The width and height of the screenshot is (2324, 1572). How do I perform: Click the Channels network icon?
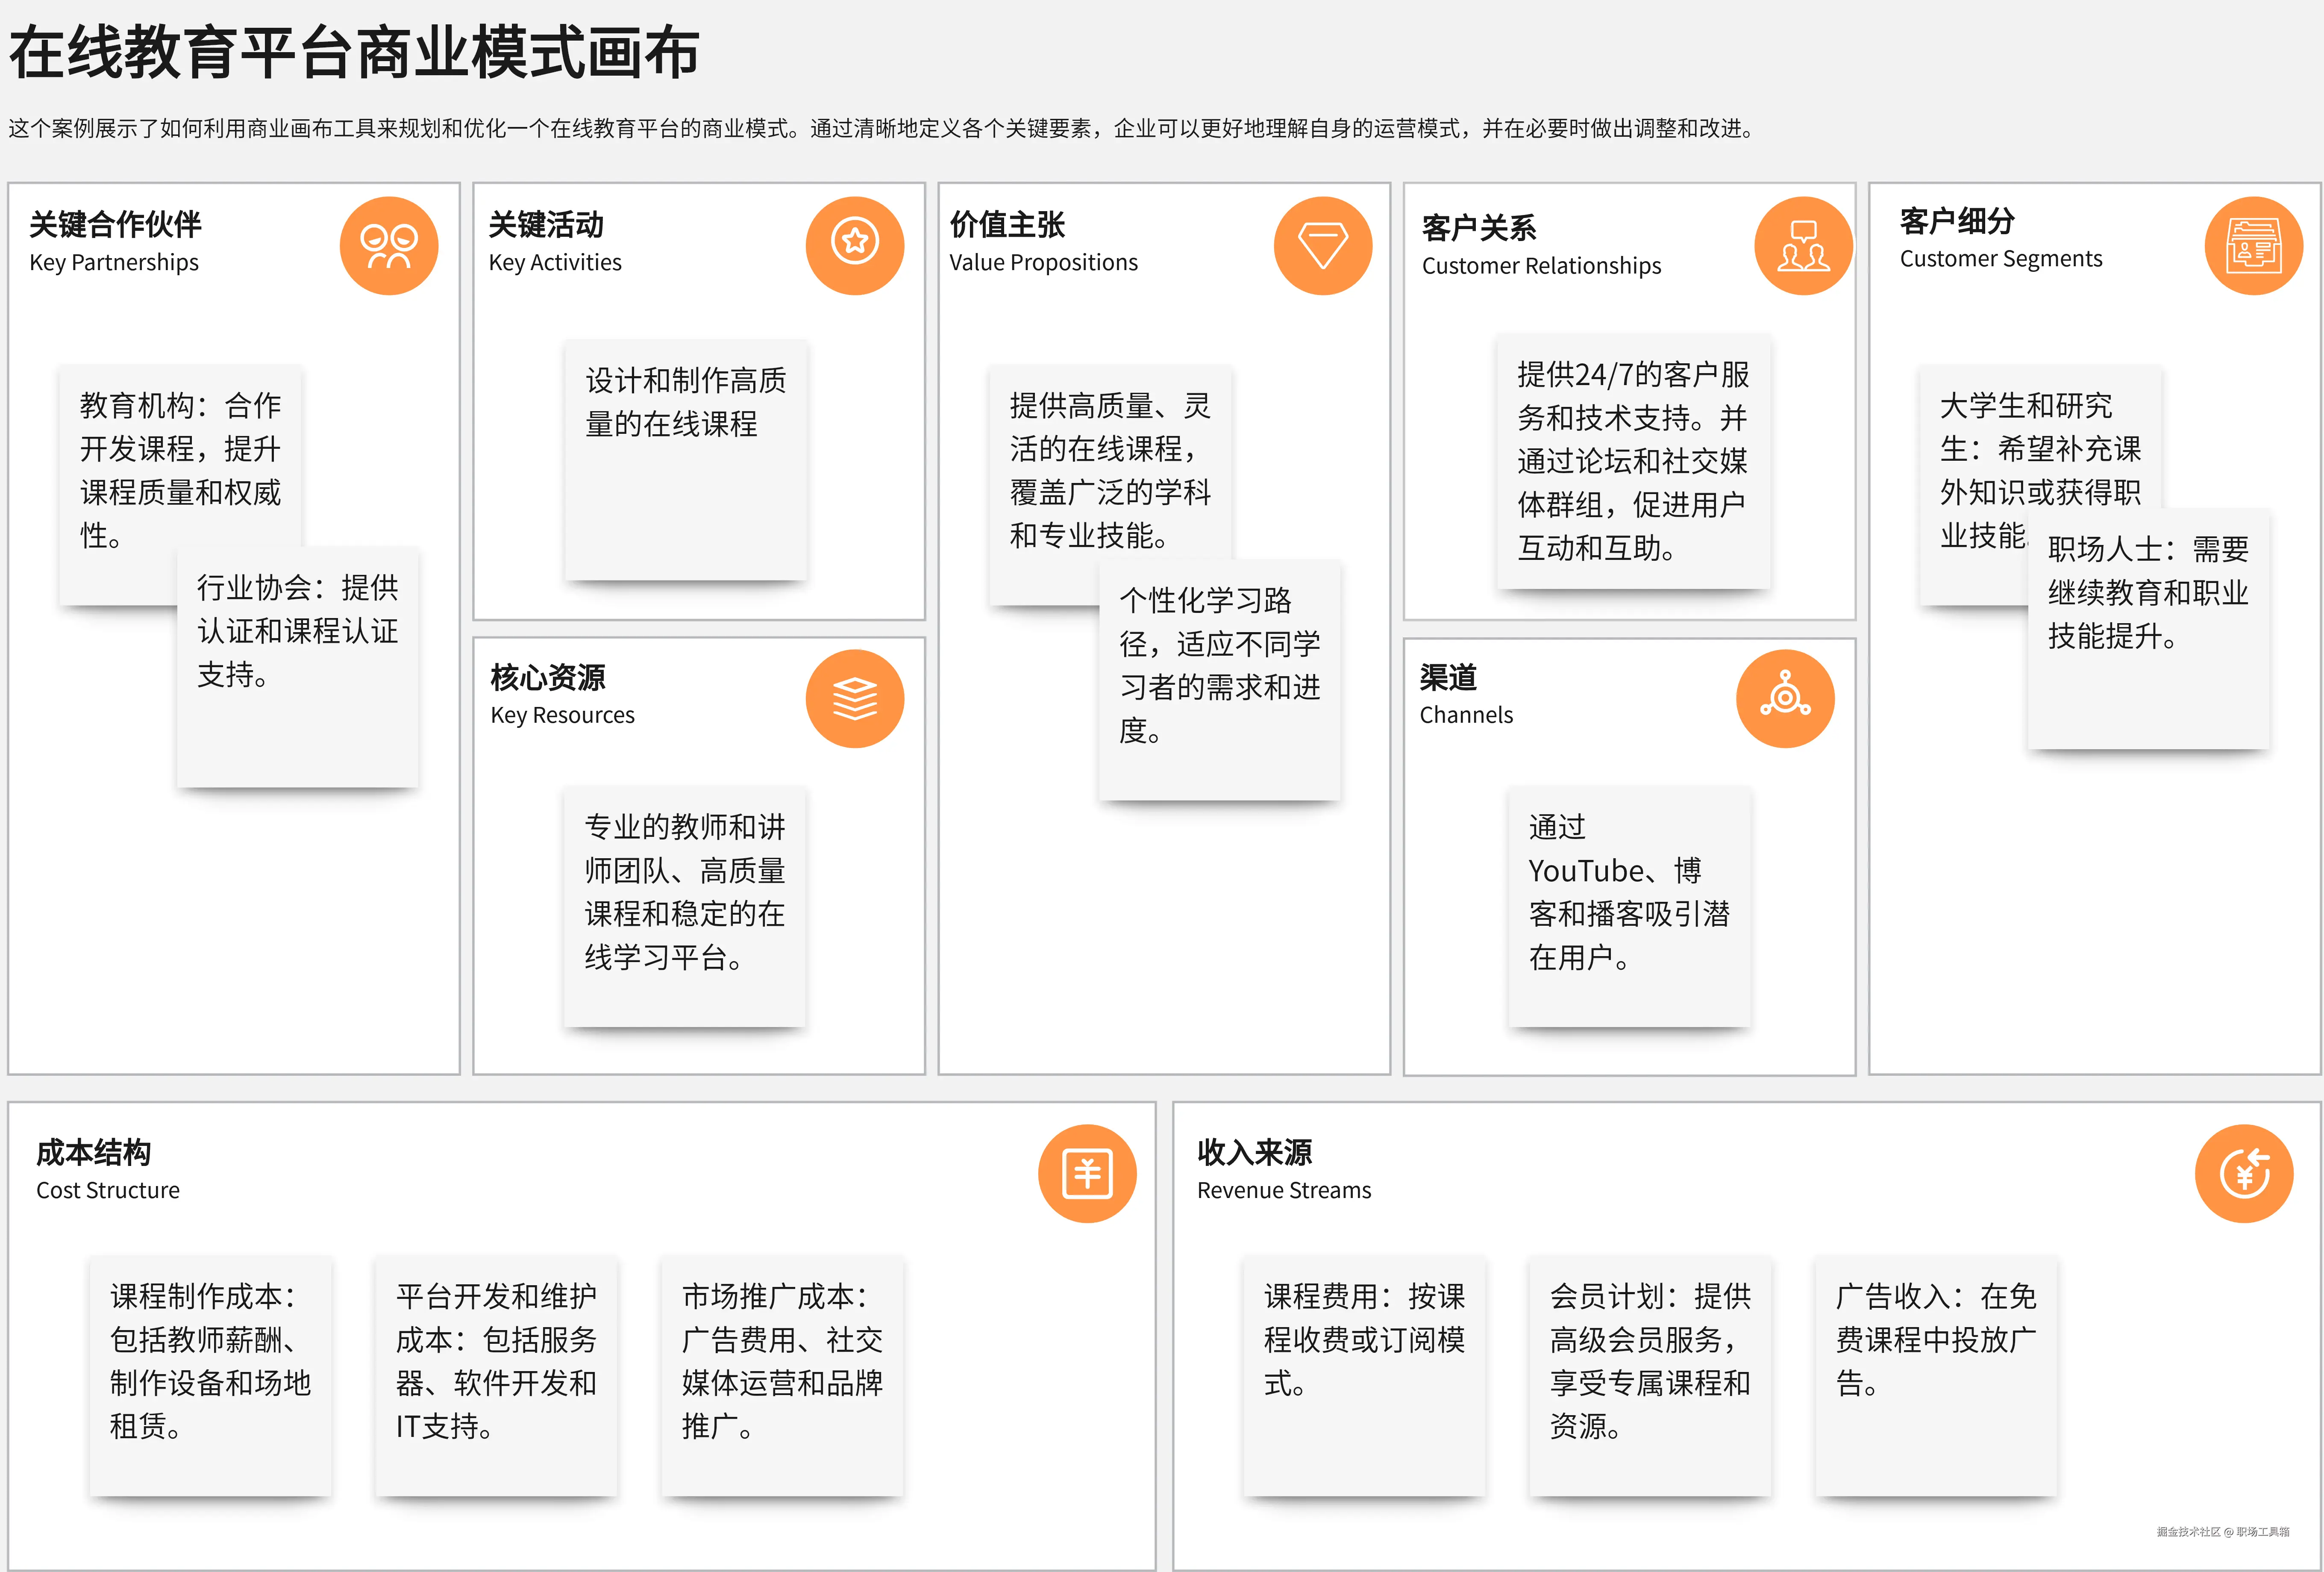[x=1785, y=699]
